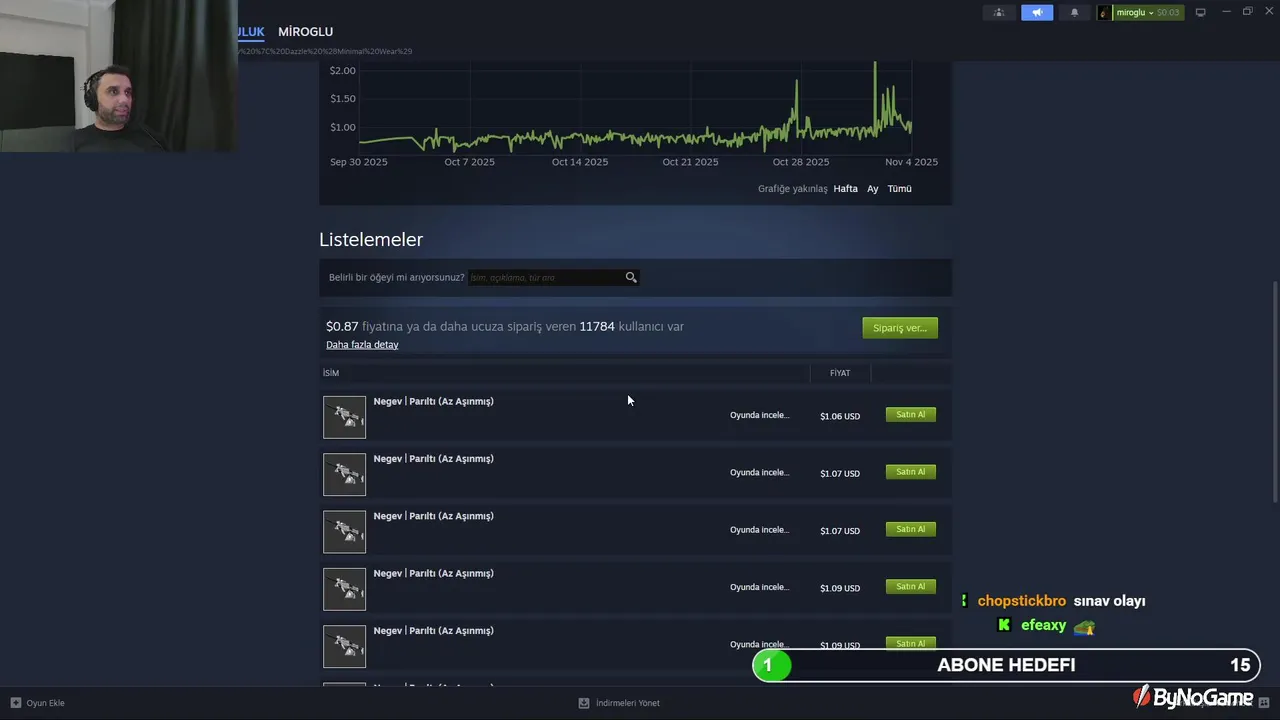This screenshot has height=720, width=1280.
Task: Open Negev thumbnail in third listing row
Action: (344, 532)
